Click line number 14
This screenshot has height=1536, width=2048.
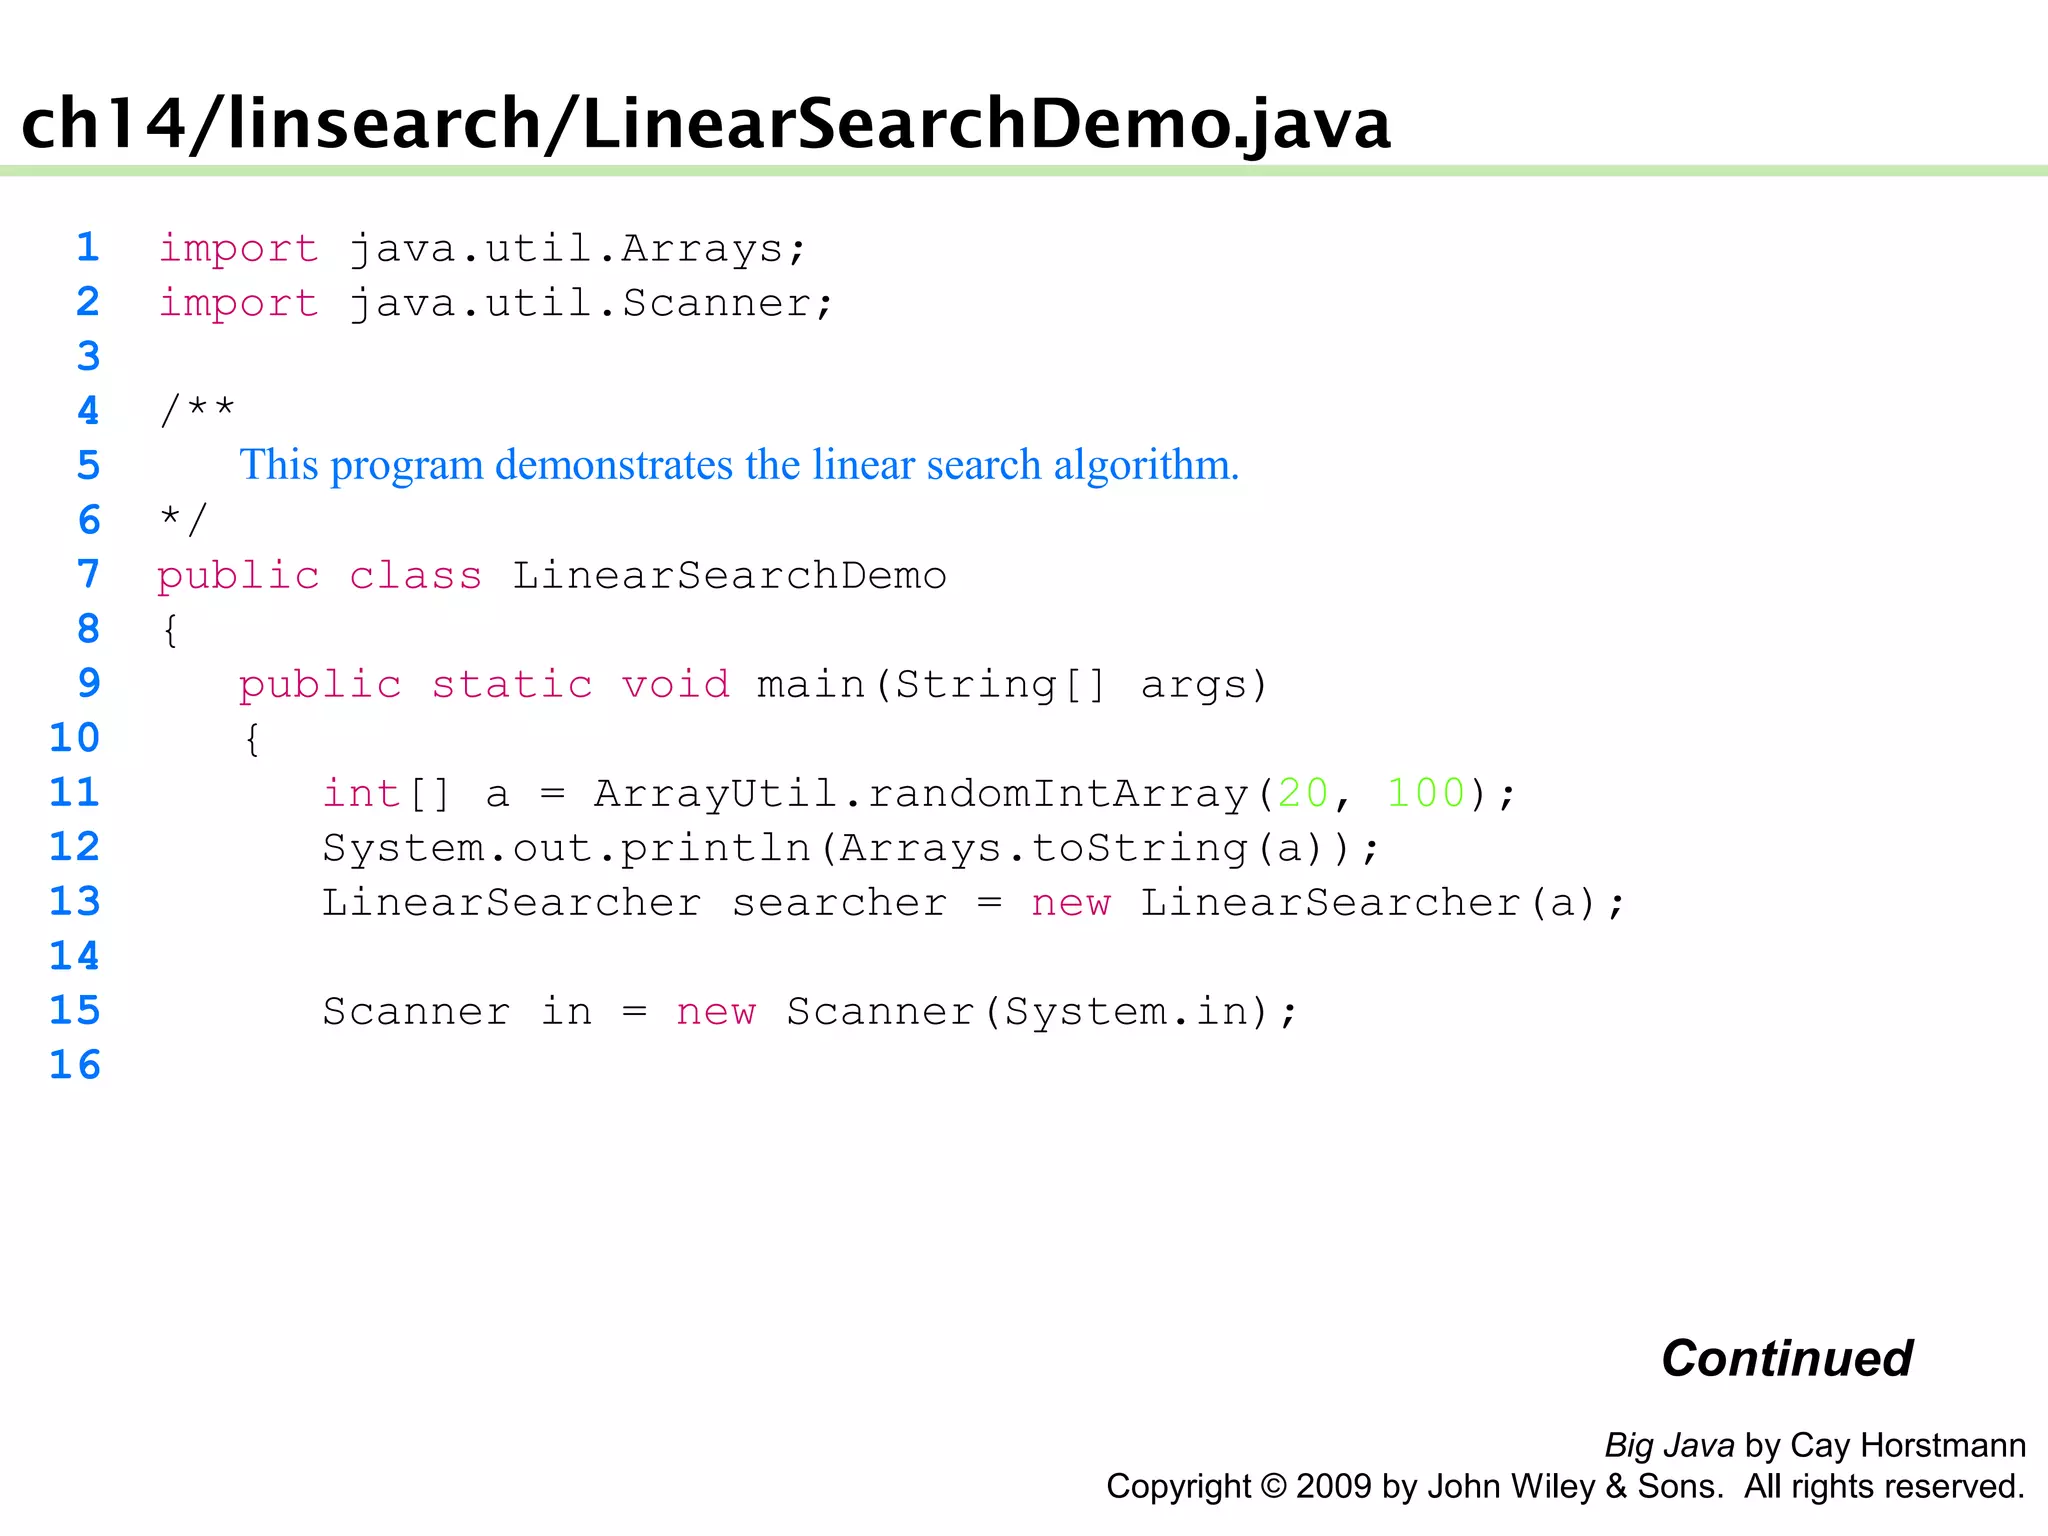pyautogui.click(x=75, y=956)
